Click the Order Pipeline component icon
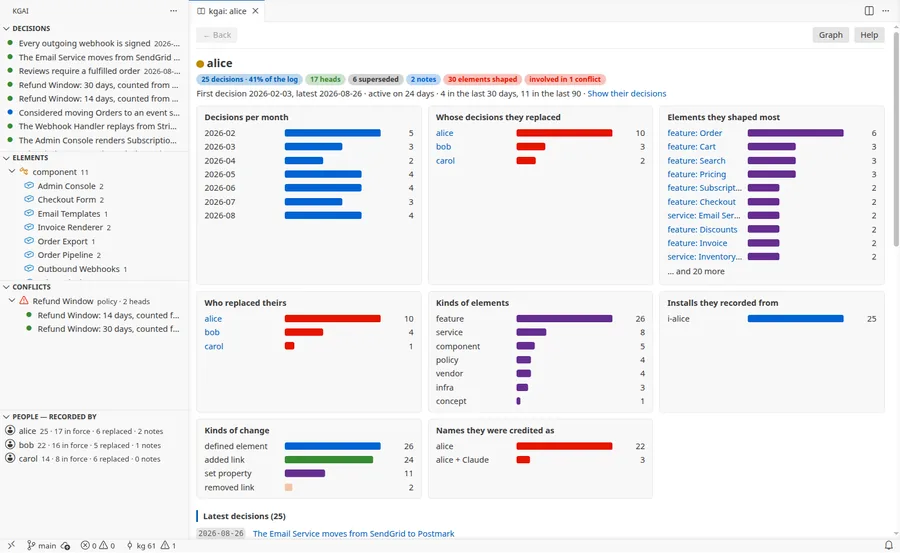Image resolution: width=900 pixels, height=553 pixels. click(29, 254)
